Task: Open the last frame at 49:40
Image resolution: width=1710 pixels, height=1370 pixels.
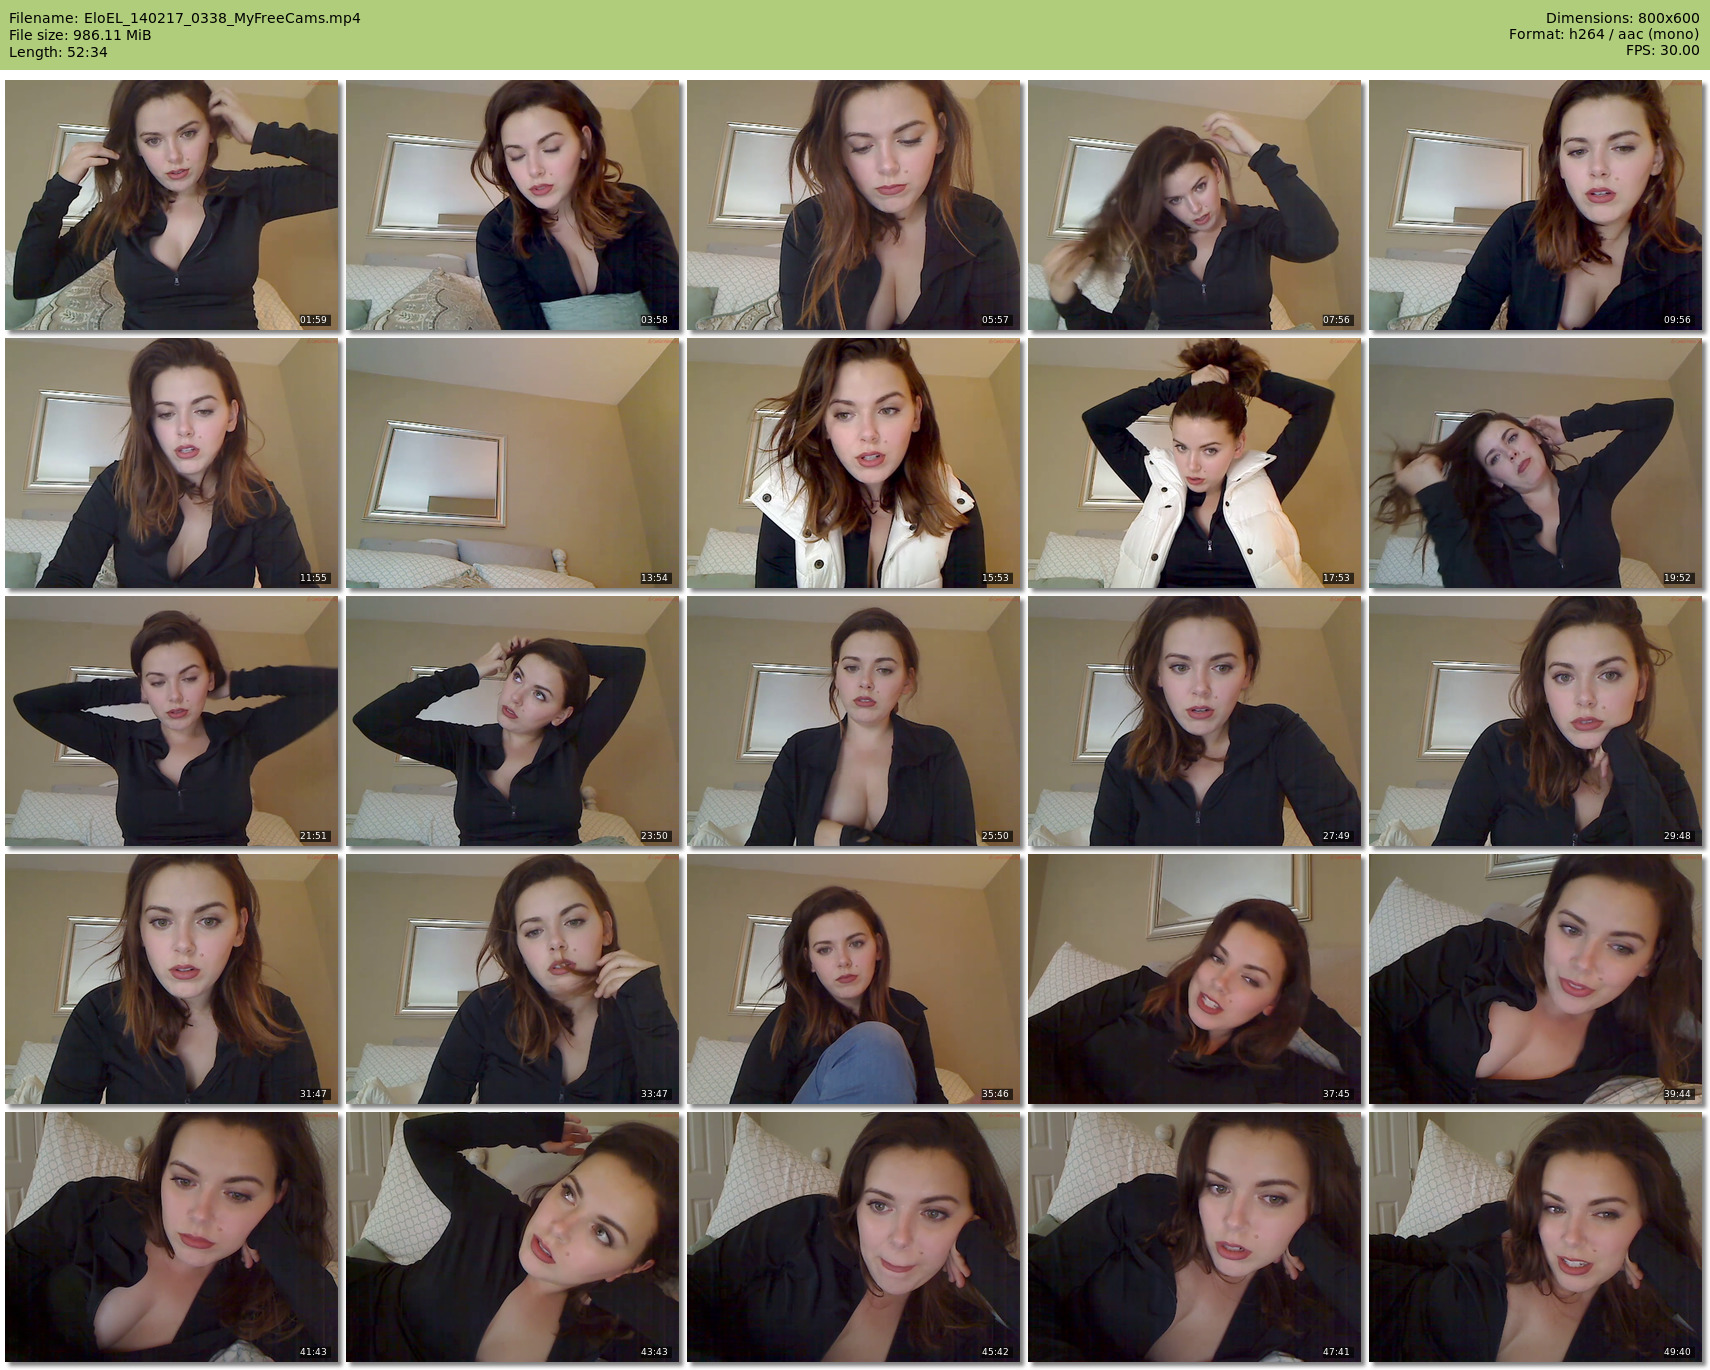Action: (1535, 1237)
